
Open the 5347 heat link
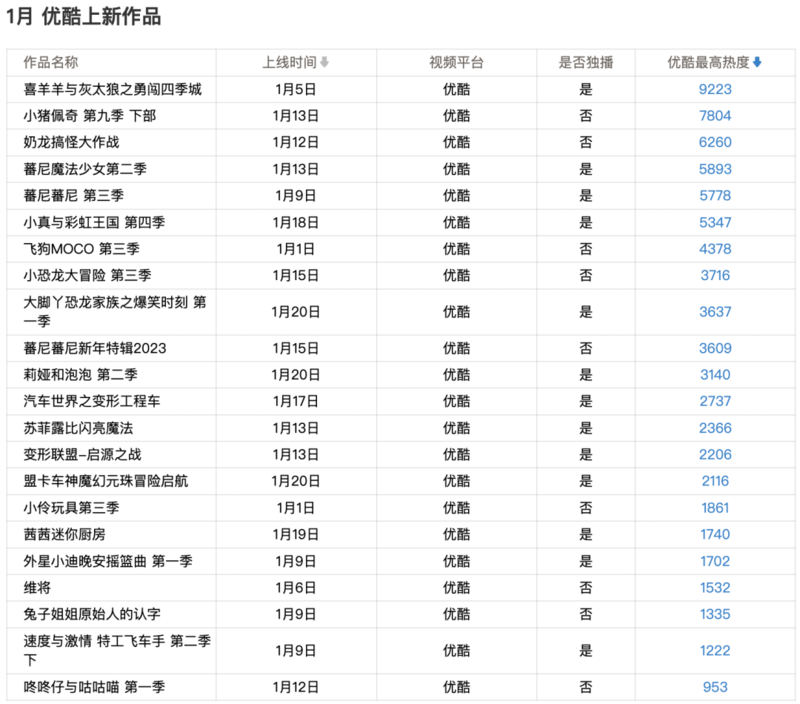point(715,222)
